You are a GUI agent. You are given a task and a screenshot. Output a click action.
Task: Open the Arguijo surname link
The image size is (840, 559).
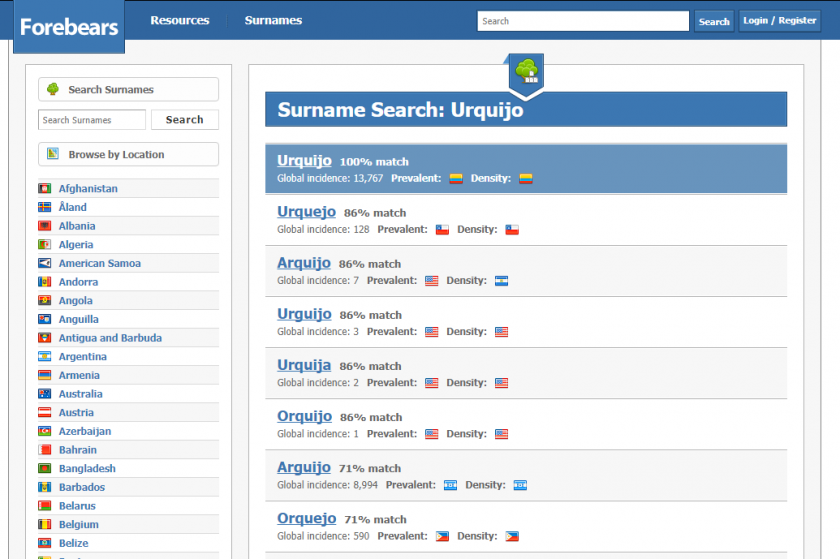point(304,467)
